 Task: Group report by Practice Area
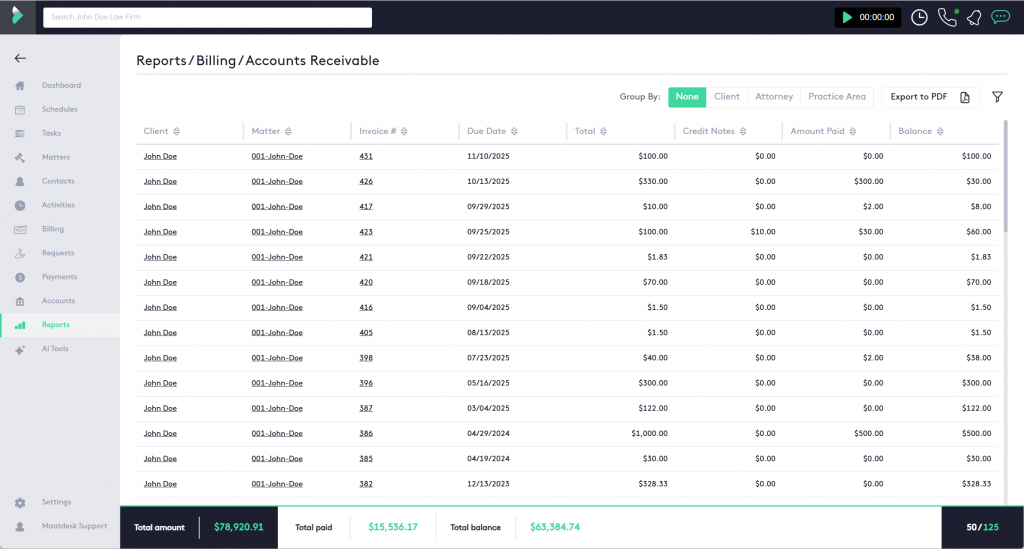coord(837,97)
